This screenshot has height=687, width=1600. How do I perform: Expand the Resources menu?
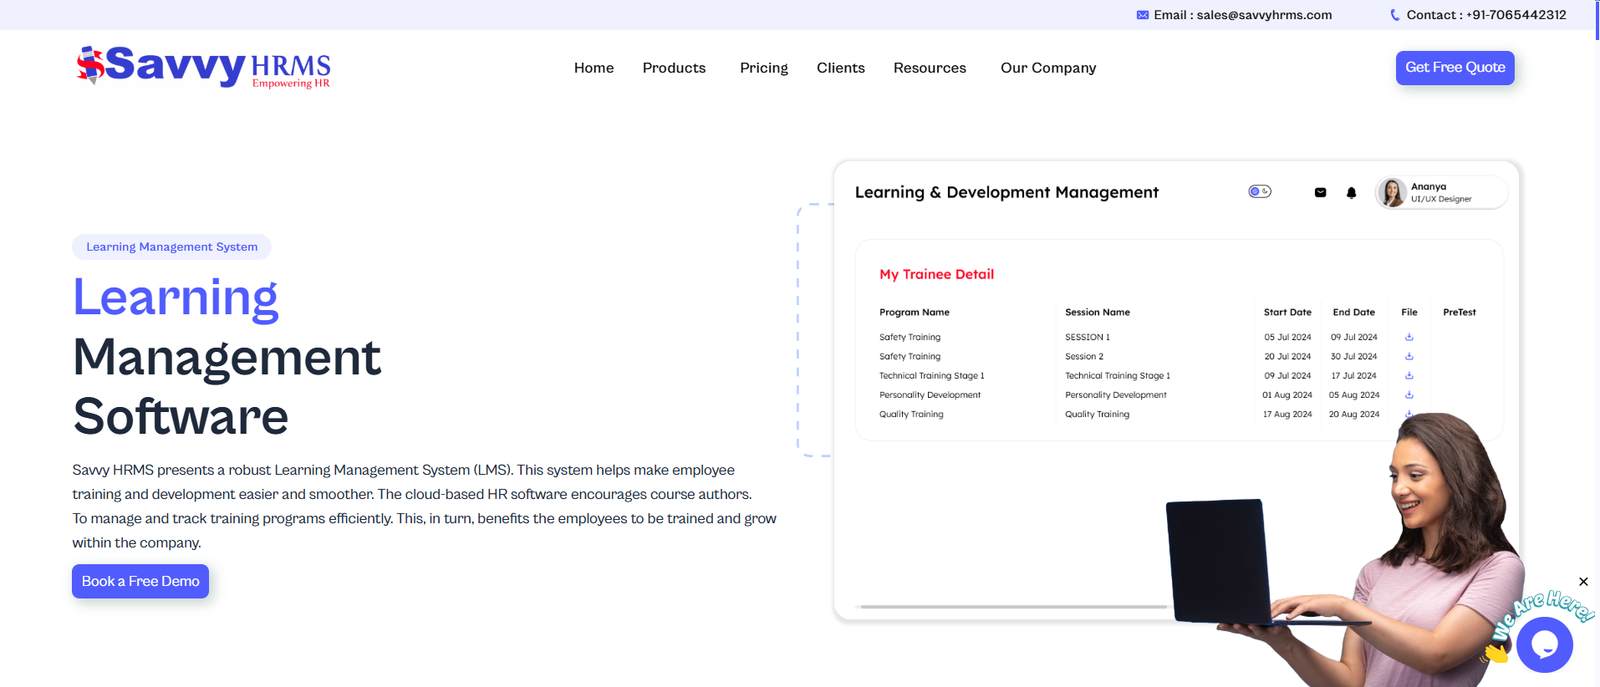coord(930,68)
